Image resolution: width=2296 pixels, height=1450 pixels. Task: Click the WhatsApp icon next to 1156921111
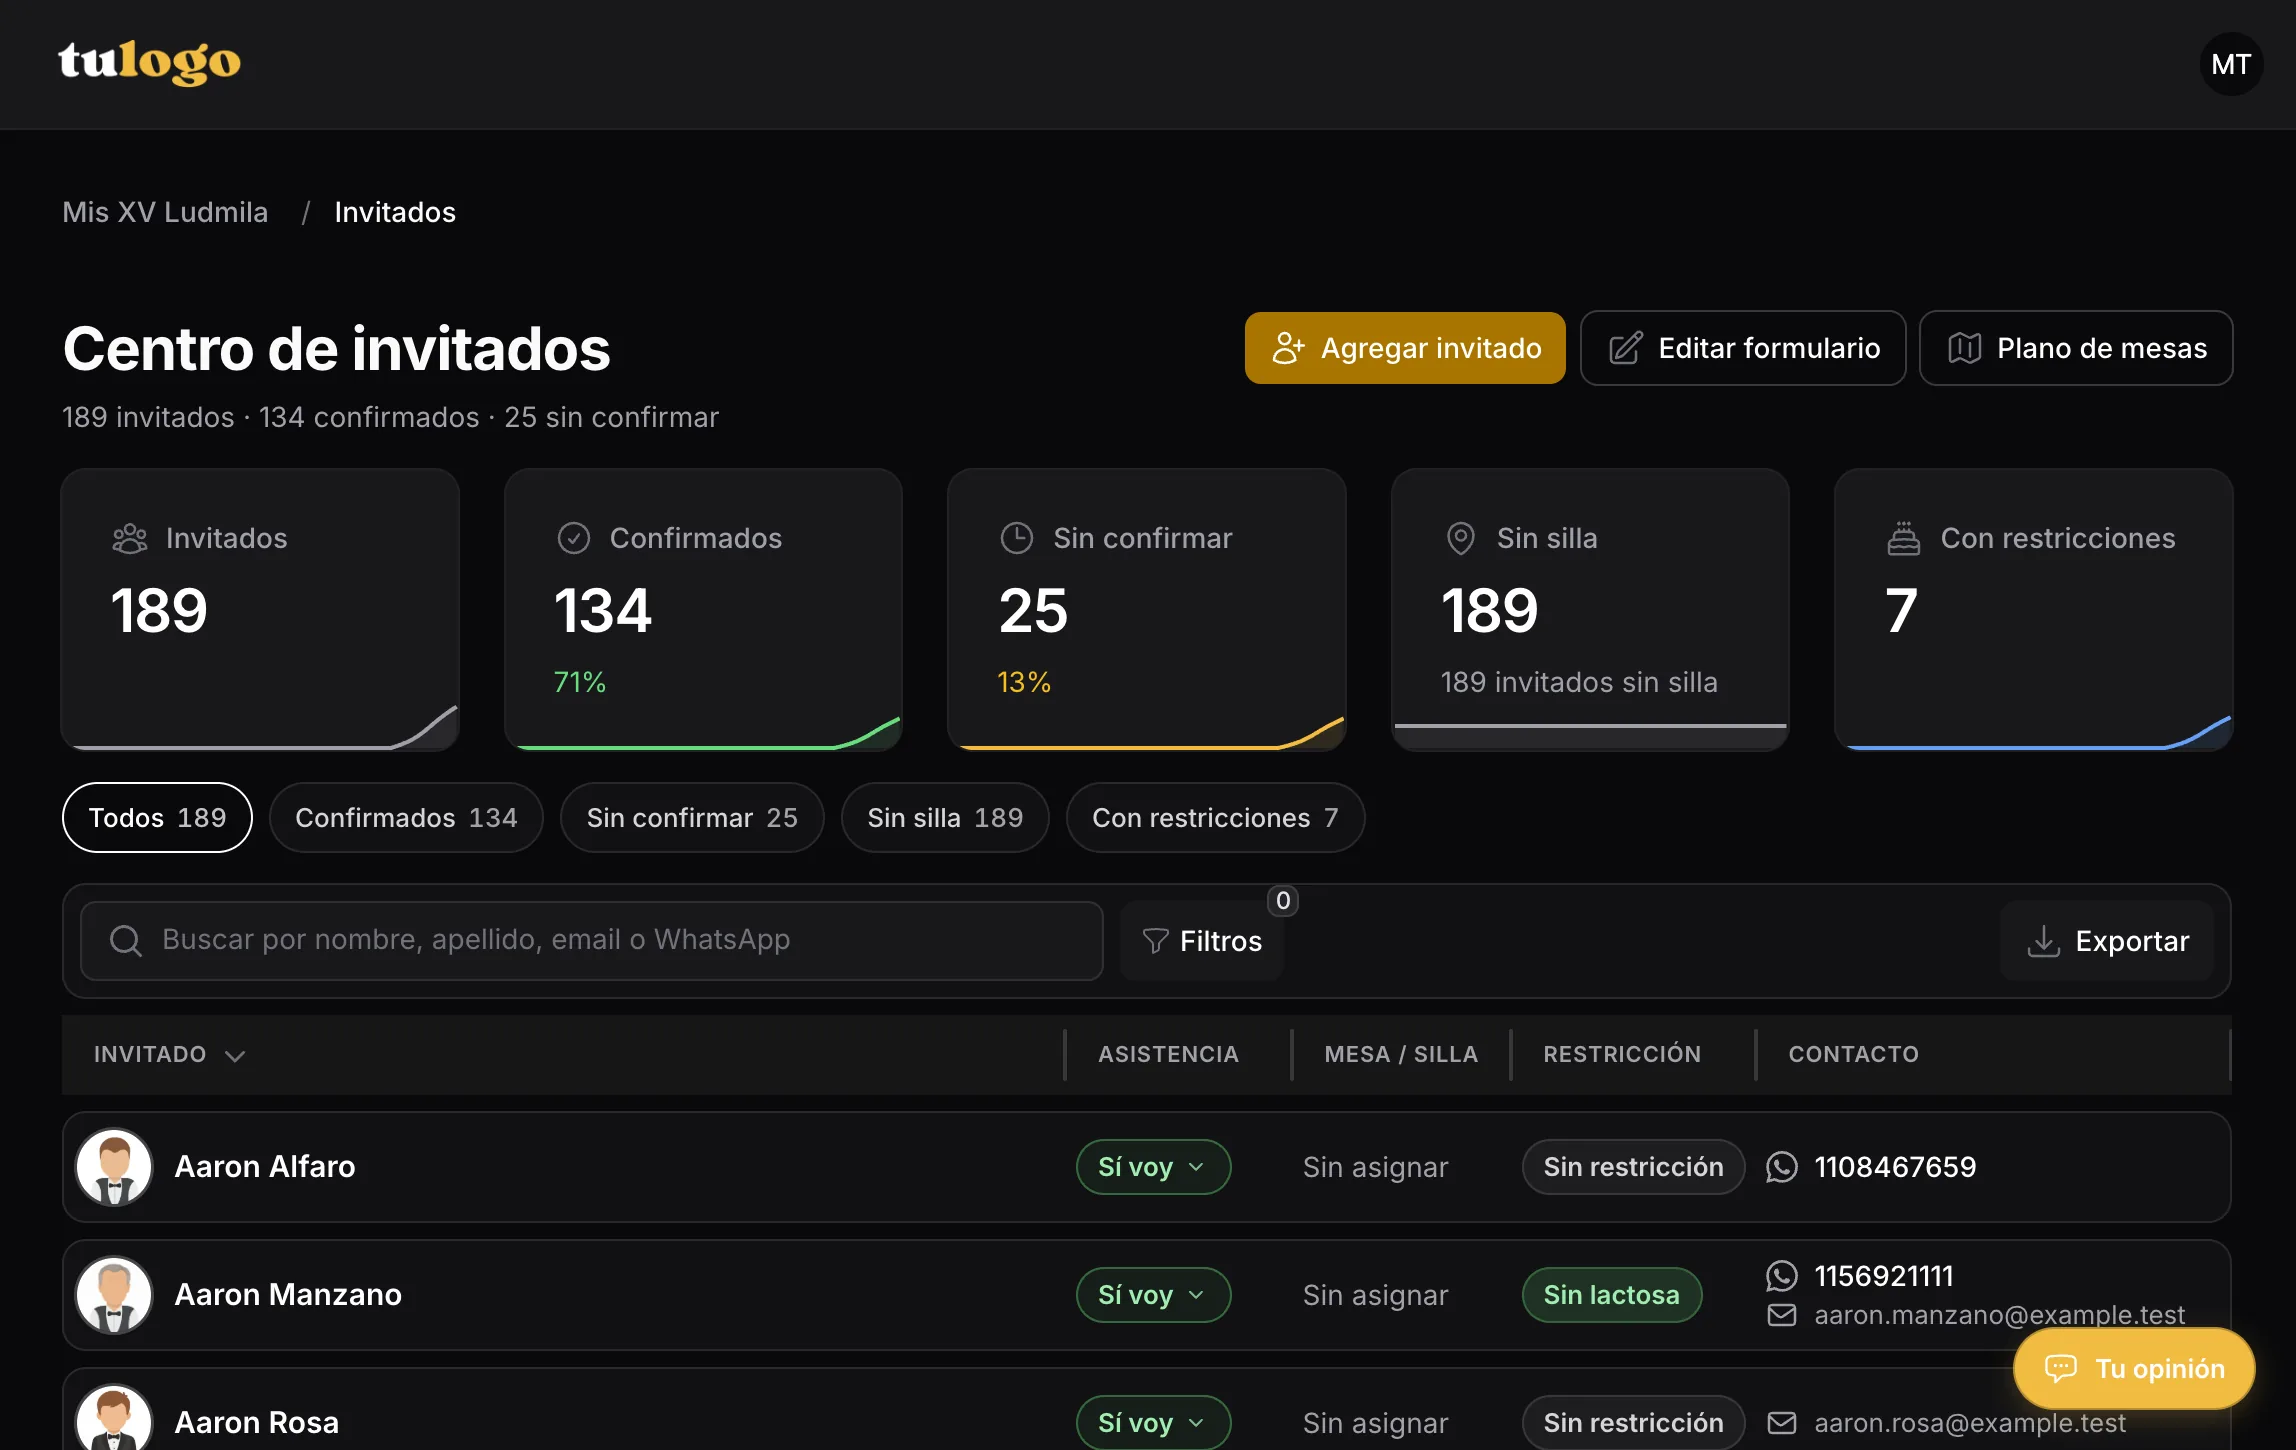[x=1782, y=1276]
